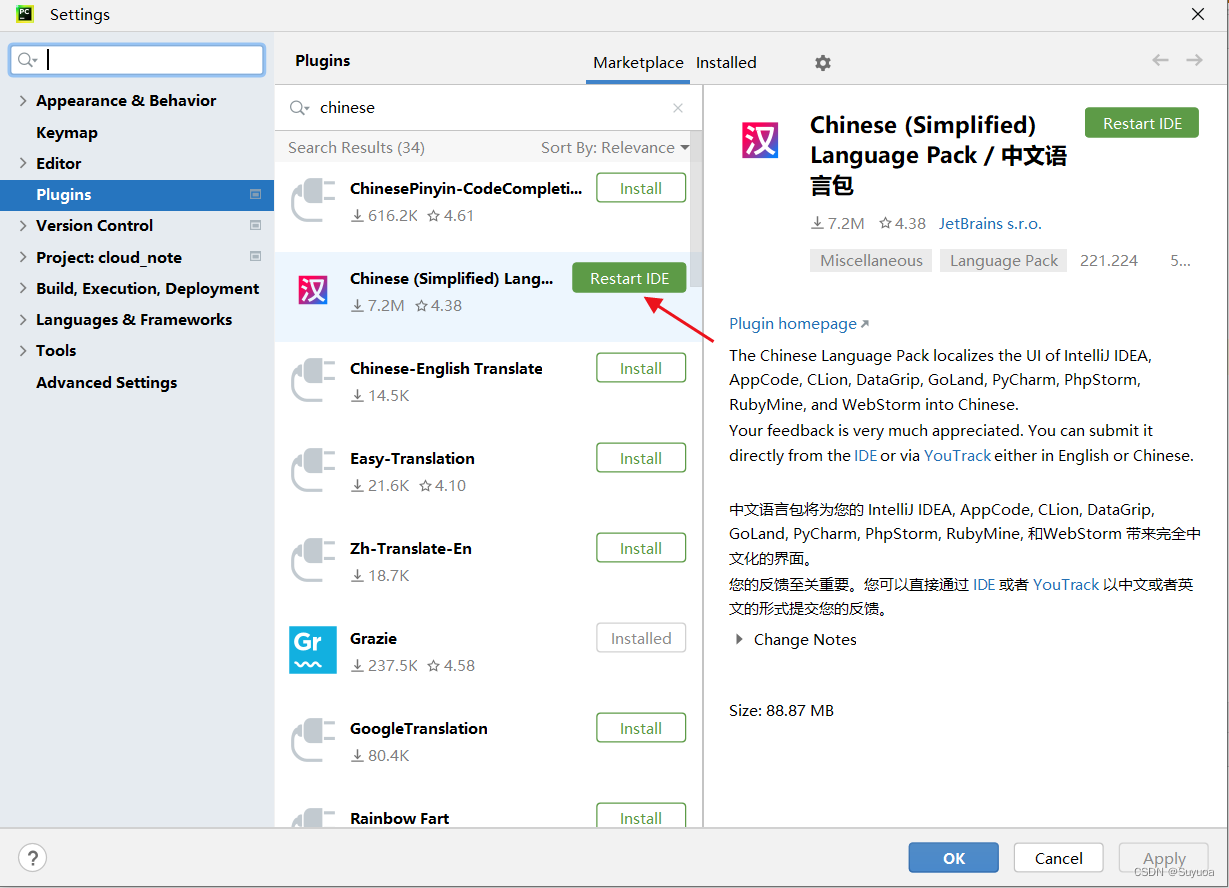The image size is (1229, 888).
Task: Install the Easy-Translation plugin
Action: click(x=641, y=458)
